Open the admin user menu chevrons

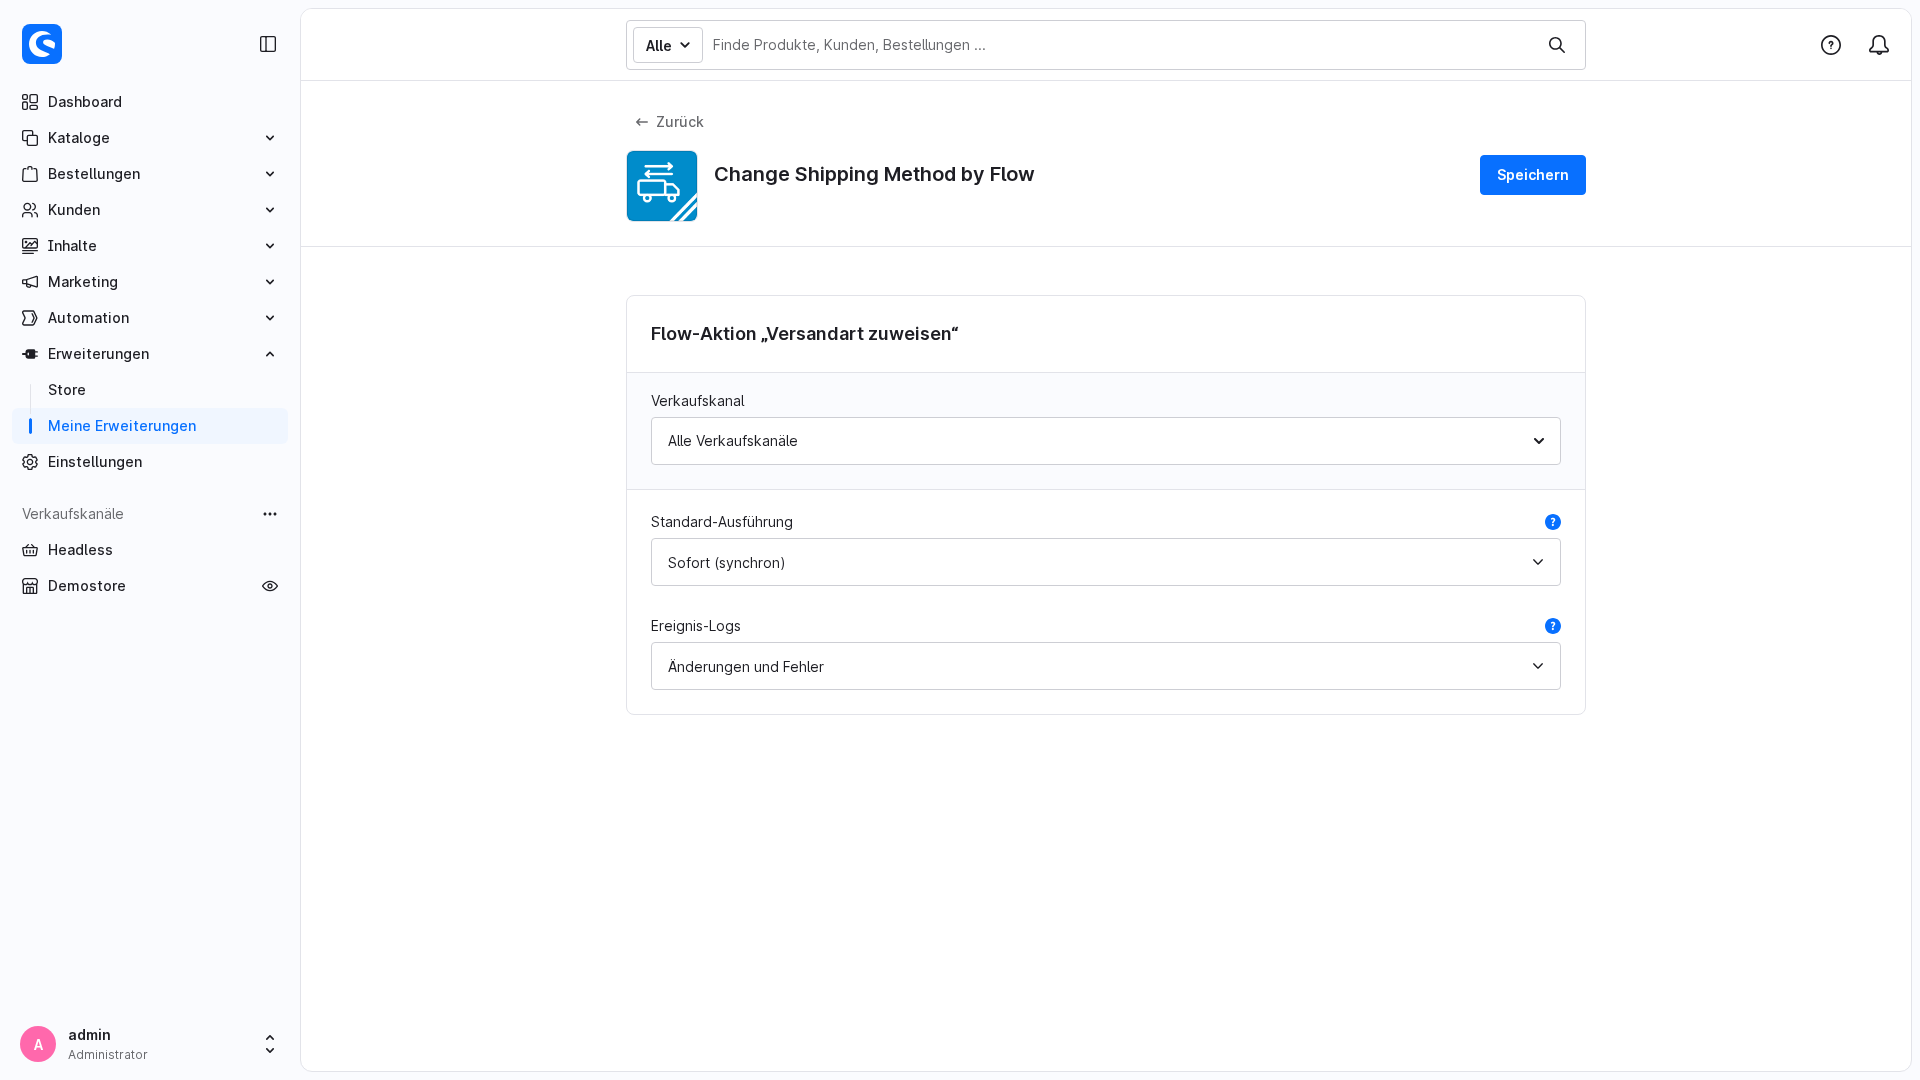(x=270, y=1044)
